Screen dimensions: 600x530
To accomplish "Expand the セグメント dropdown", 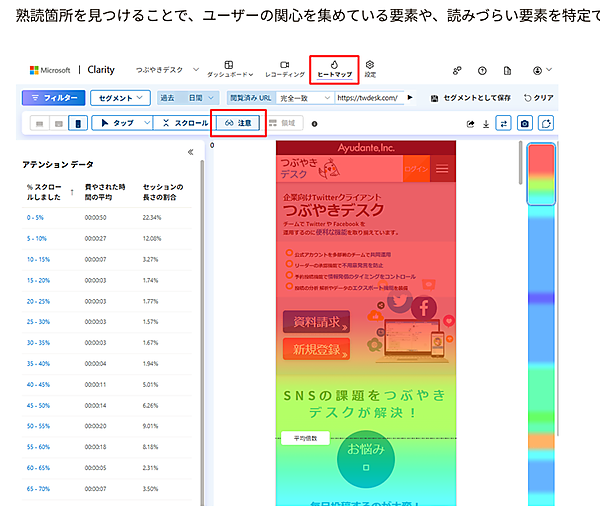I will click(119, 98).
